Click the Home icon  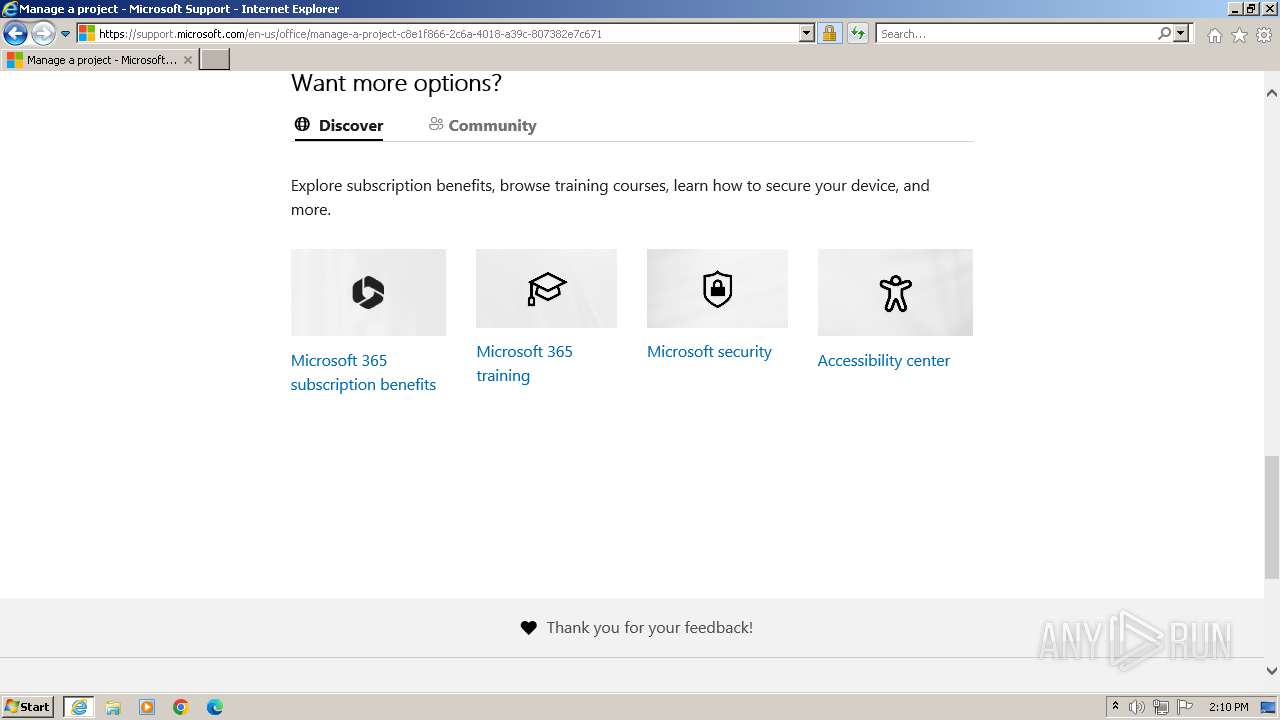[x=1214, y=35]
